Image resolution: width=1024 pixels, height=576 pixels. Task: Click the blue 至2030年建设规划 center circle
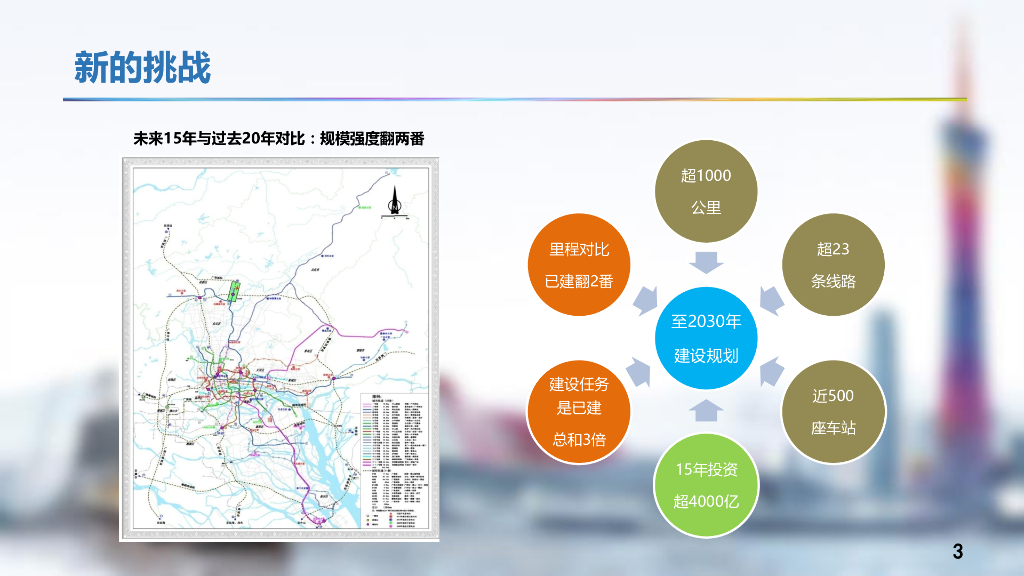point(707,337)
